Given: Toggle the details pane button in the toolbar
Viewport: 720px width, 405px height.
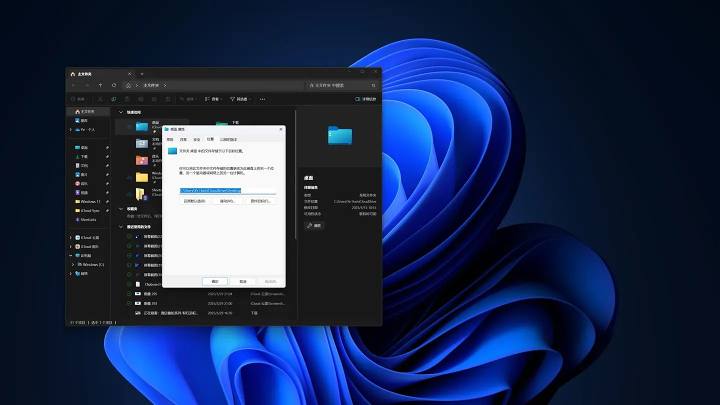Looking at the screenshot, I should tap(366, 99).
